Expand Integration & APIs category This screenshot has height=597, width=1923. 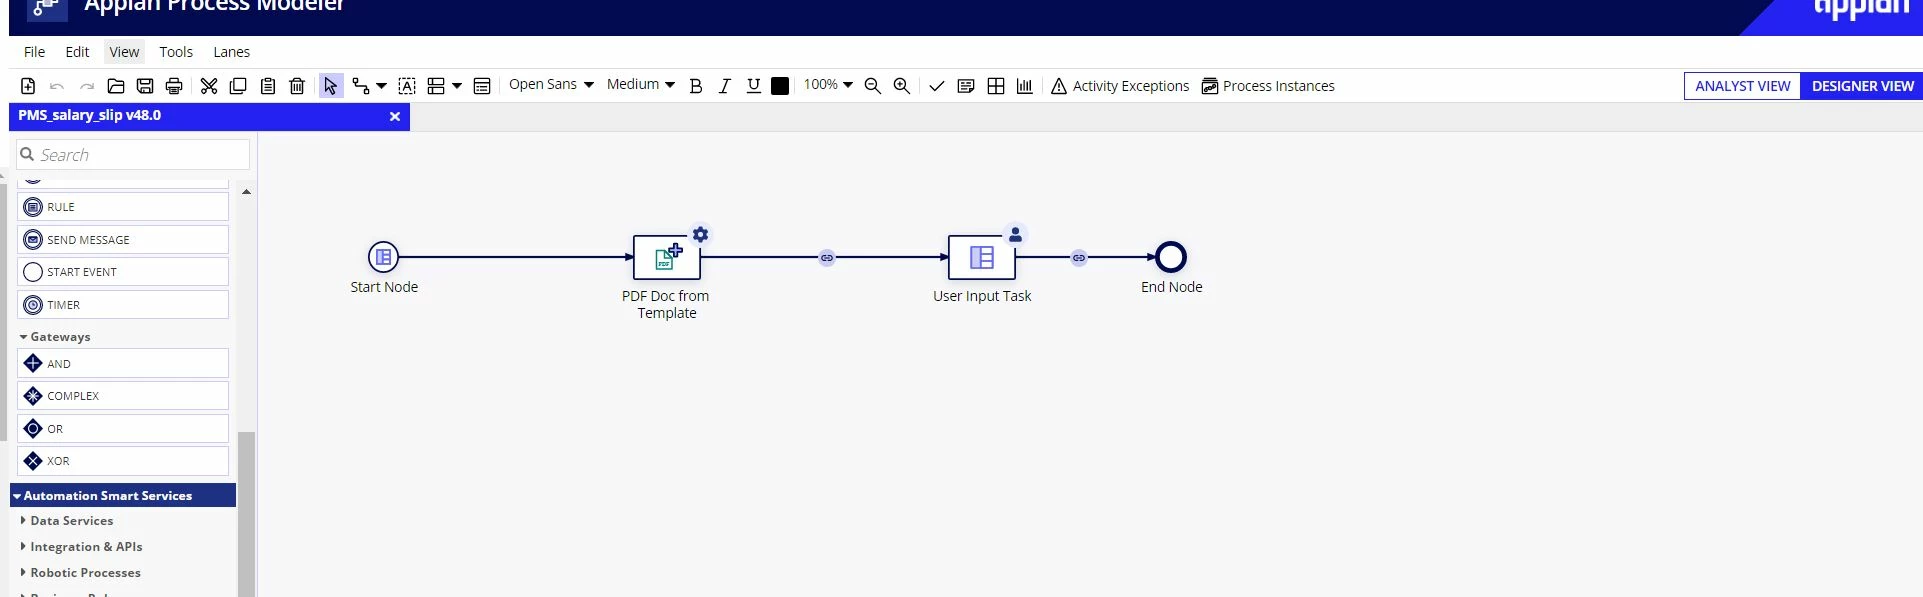(x=81, y=547)
